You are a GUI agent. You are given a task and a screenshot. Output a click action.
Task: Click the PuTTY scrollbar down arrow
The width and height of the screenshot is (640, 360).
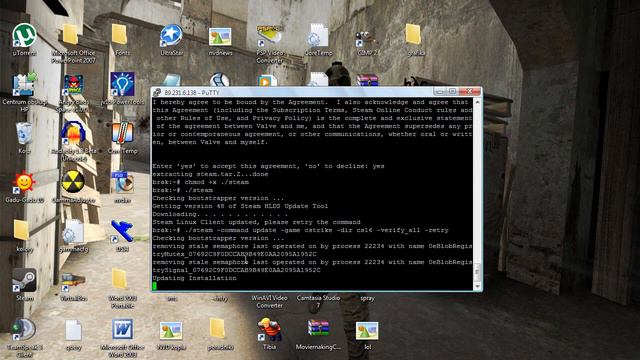477,286
